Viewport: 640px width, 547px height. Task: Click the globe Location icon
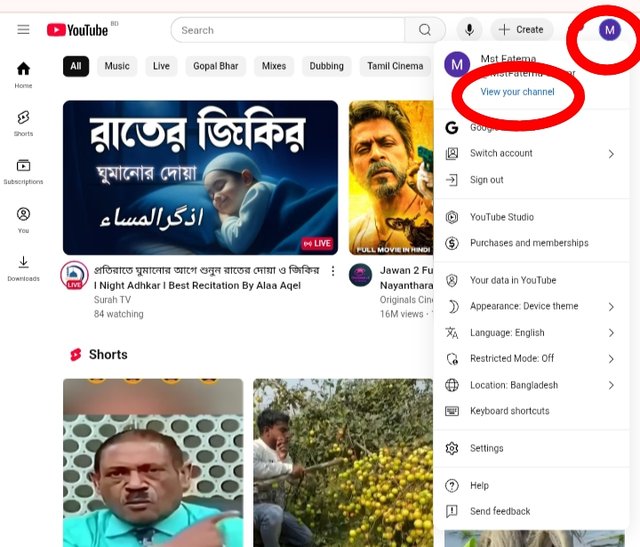coord(452,385)
